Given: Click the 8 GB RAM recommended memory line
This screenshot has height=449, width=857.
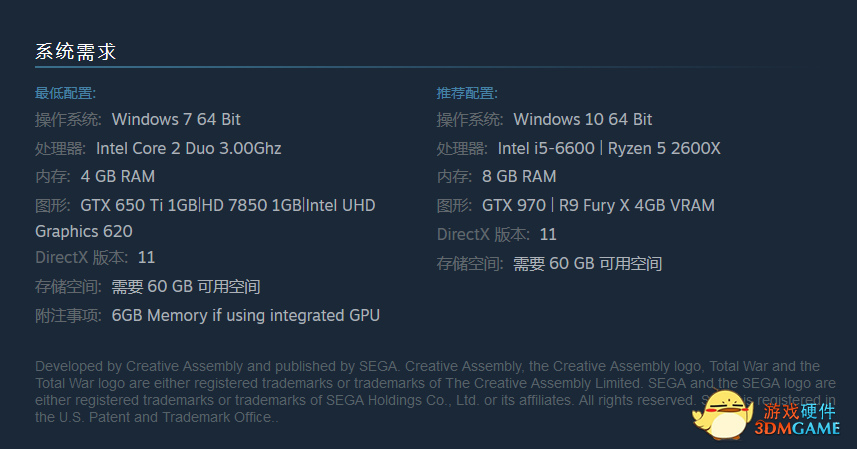Looking at the screenshot, I should tap(496, 176).
